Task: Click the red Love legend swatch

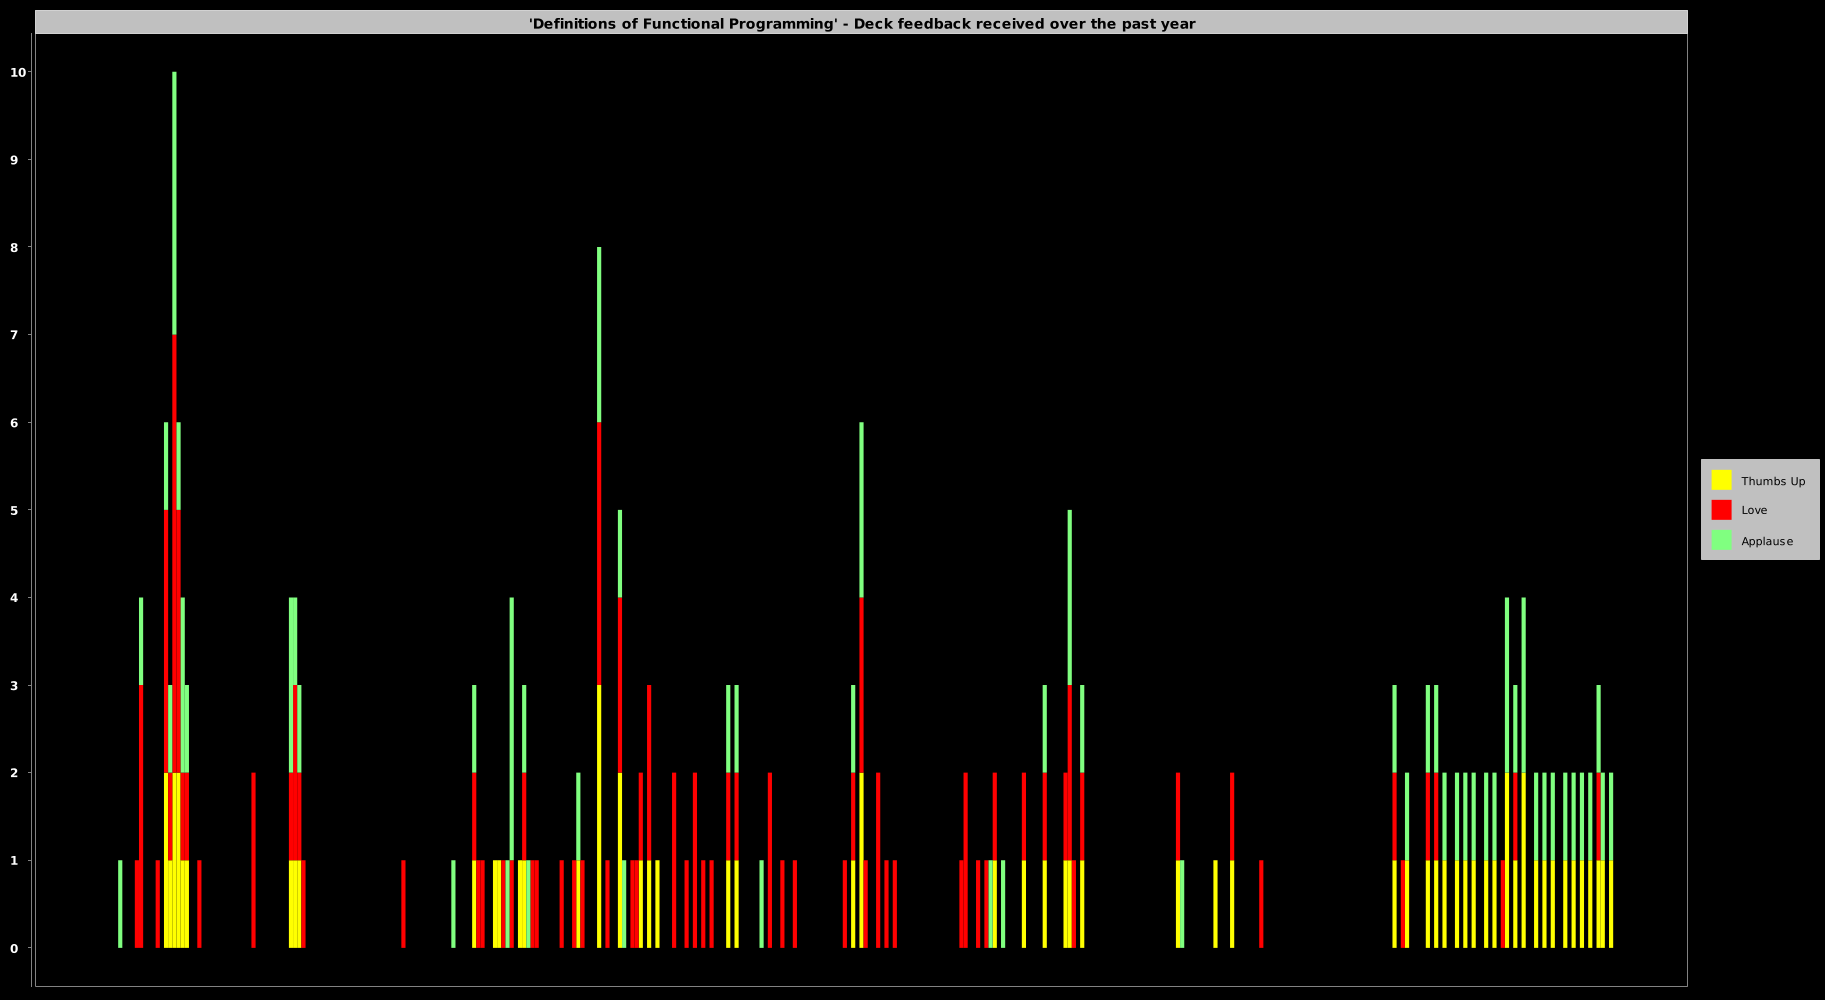Action: tap(1721, 510)
